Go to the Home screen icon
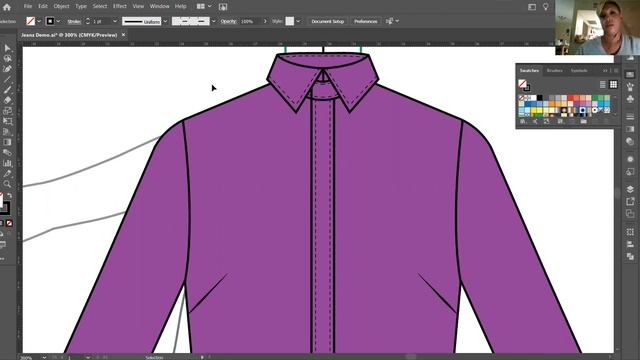This screenshot has width=640, height=360. coord(7,7)
